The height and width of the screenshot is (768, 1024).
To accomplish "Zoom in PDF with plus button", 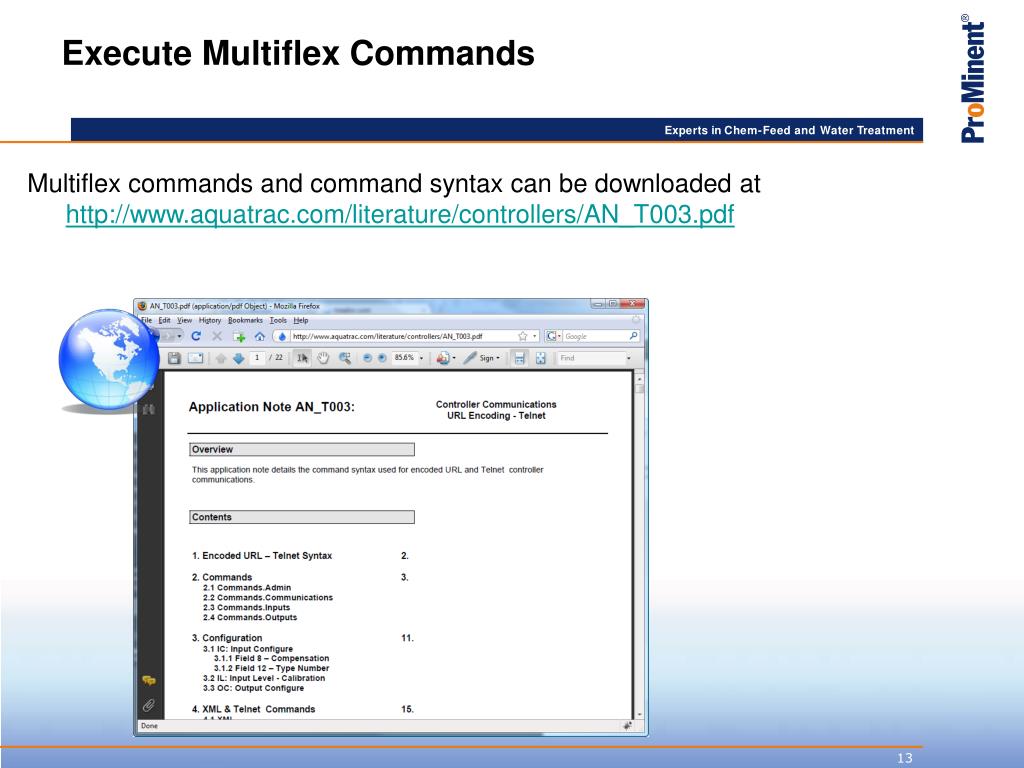I will (x=382, y=358).
